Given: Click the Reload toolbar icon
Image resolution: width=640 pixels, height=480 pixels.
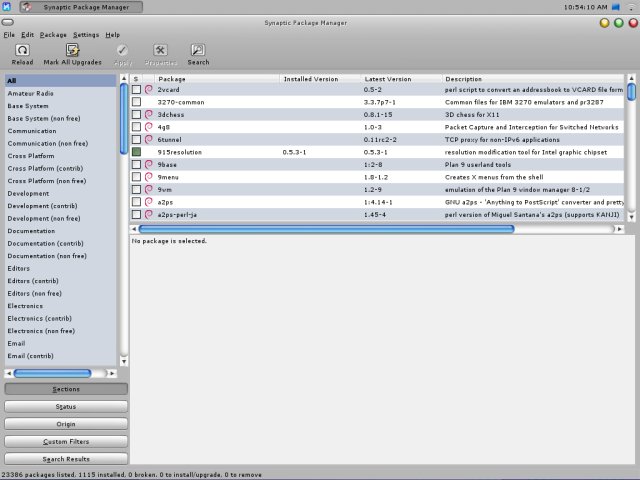Looking at the screenshot, I should pyautogui.click(x=22, y=50).
